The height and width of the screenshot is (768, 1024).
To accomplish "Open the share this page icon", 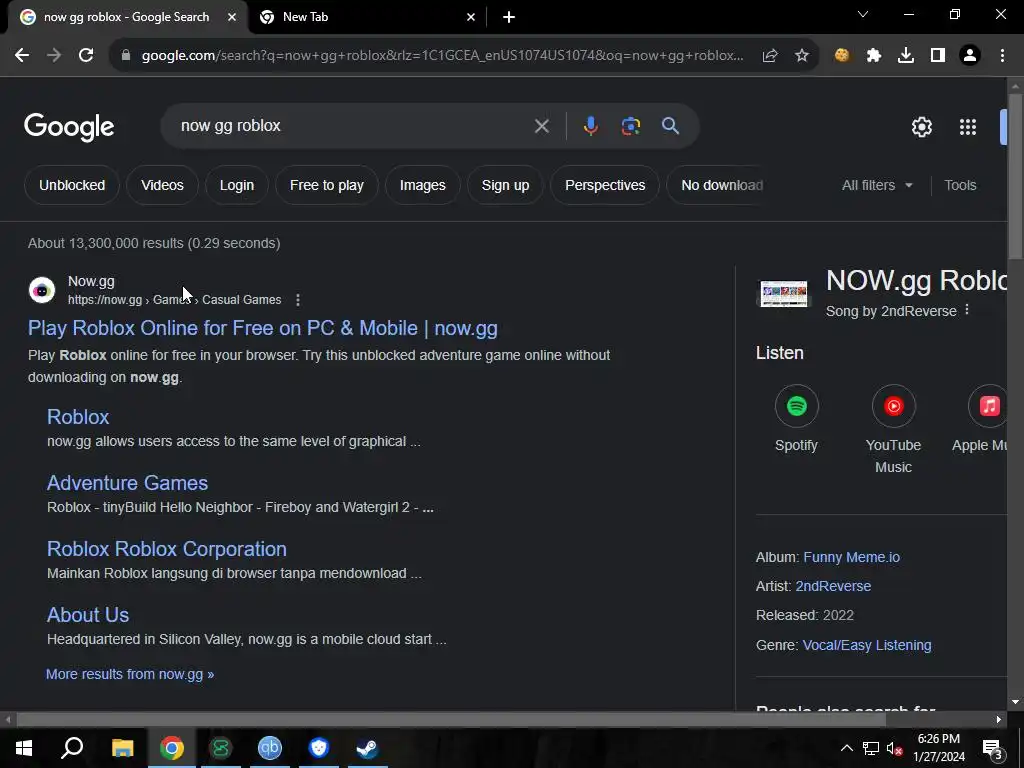I will pos(770,56).
